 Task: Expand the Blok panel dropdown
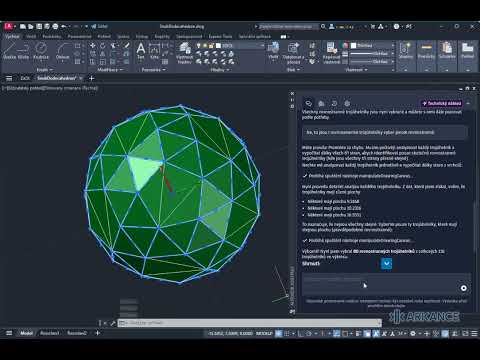(x=293, y=70)
